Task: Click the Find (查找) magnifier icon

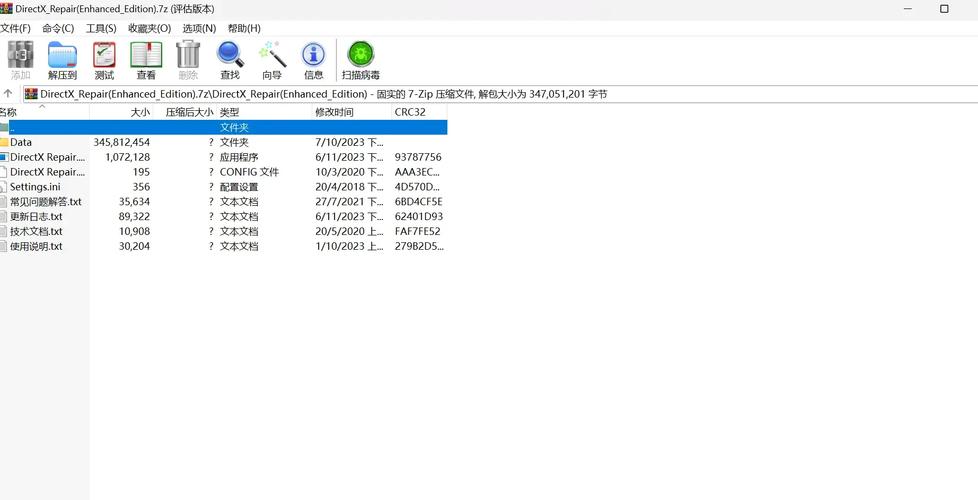Action: [x=230, y=54]
